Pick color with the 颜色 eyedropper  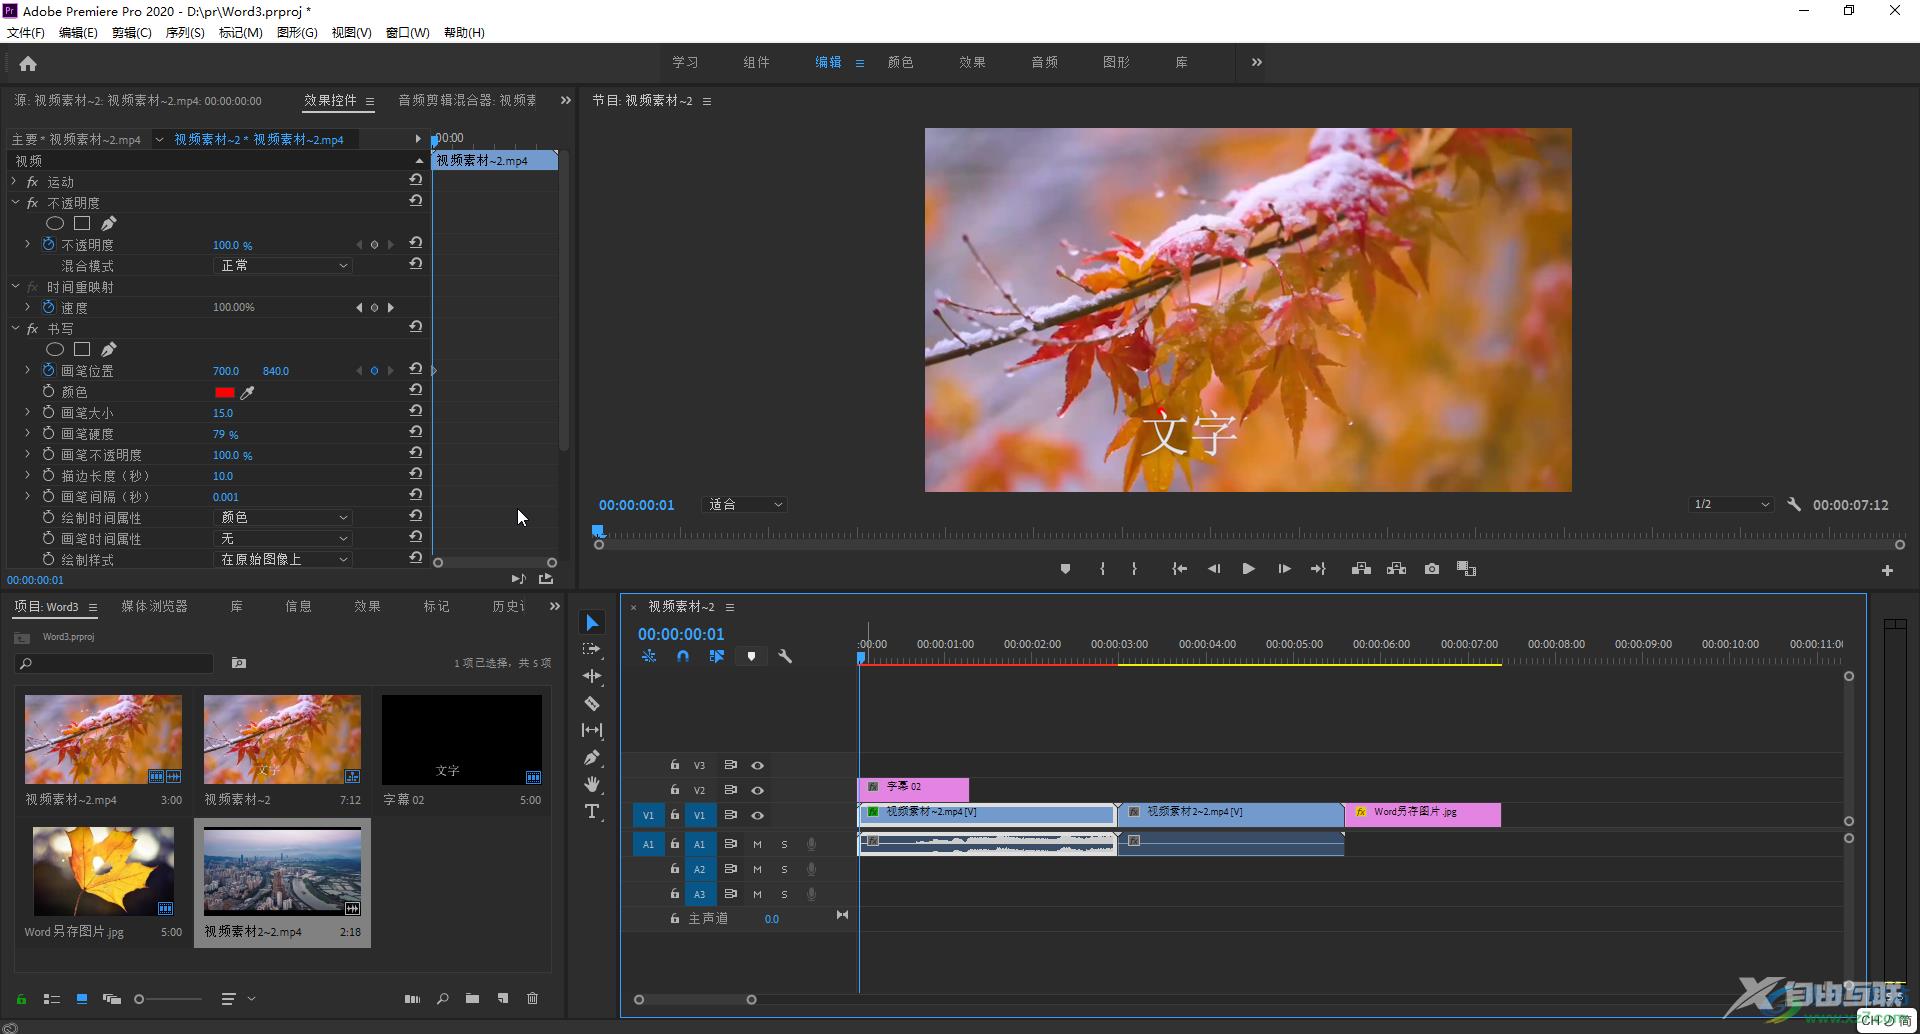247,393
